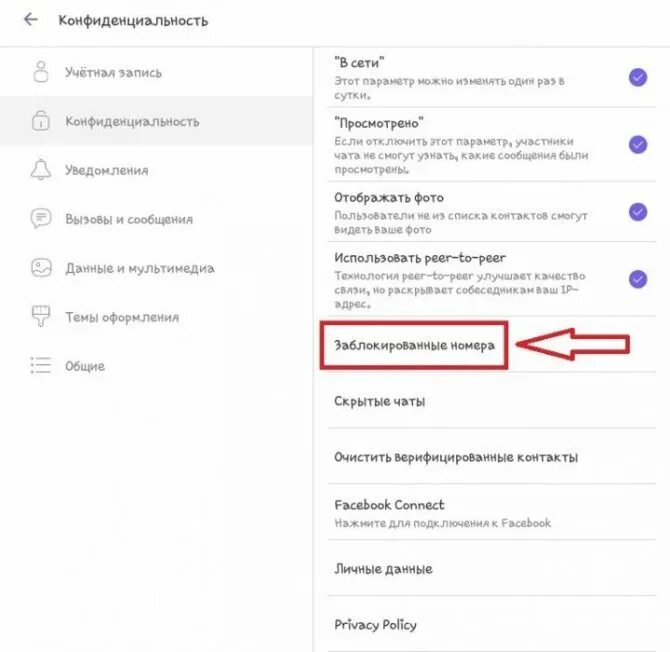
Task: Click the Вызовы и сообщения chat bubble icon
Action: click(41, 219)
